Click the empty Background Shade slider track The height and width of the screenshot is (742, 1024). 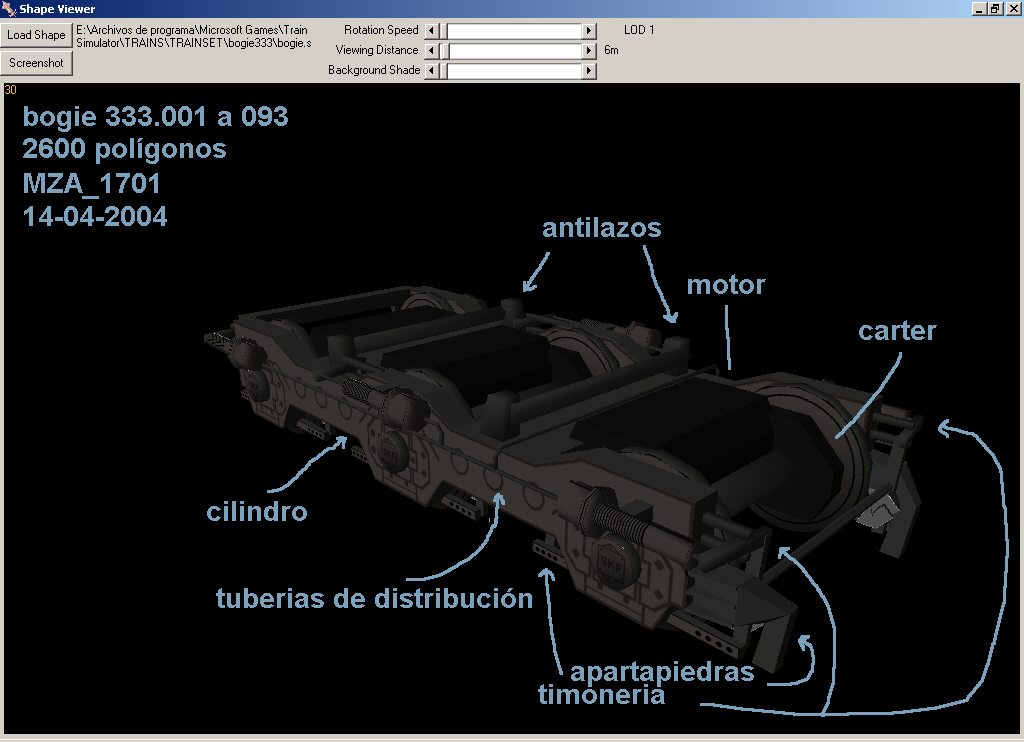515,71
